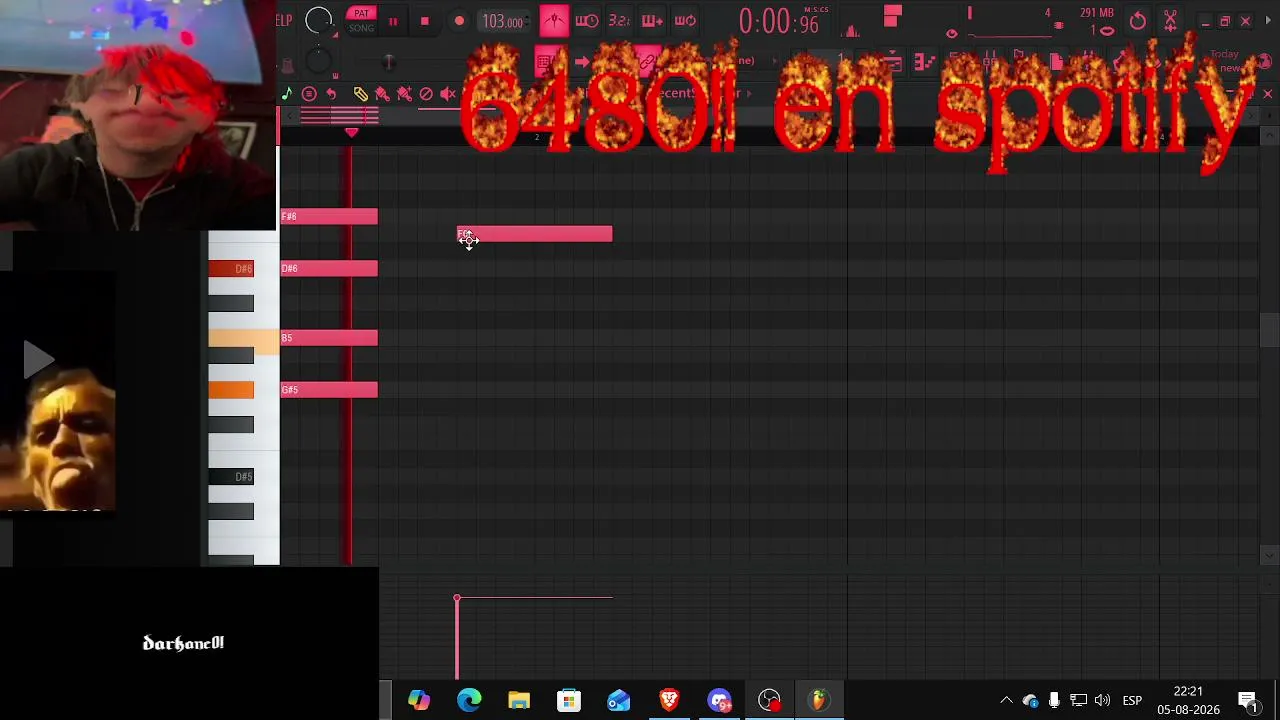
Task: Open Discord from the taskbar
Action: click(x=719, y=700)
